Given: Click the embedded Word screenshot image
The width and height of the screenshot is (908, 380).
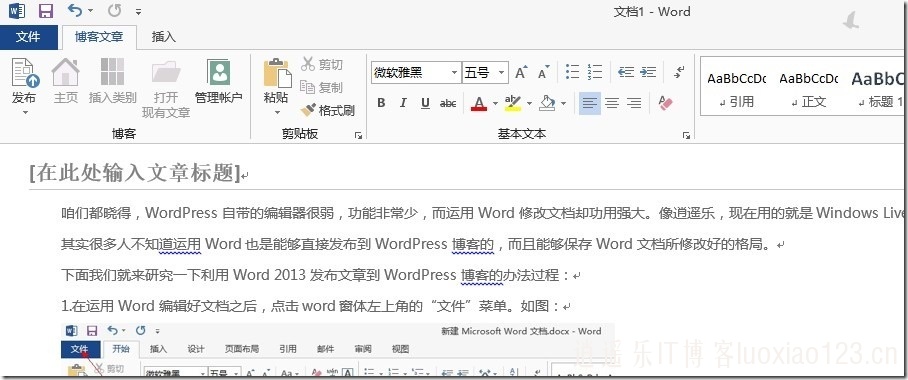Looking at the screenshot, I should [338, 349].
